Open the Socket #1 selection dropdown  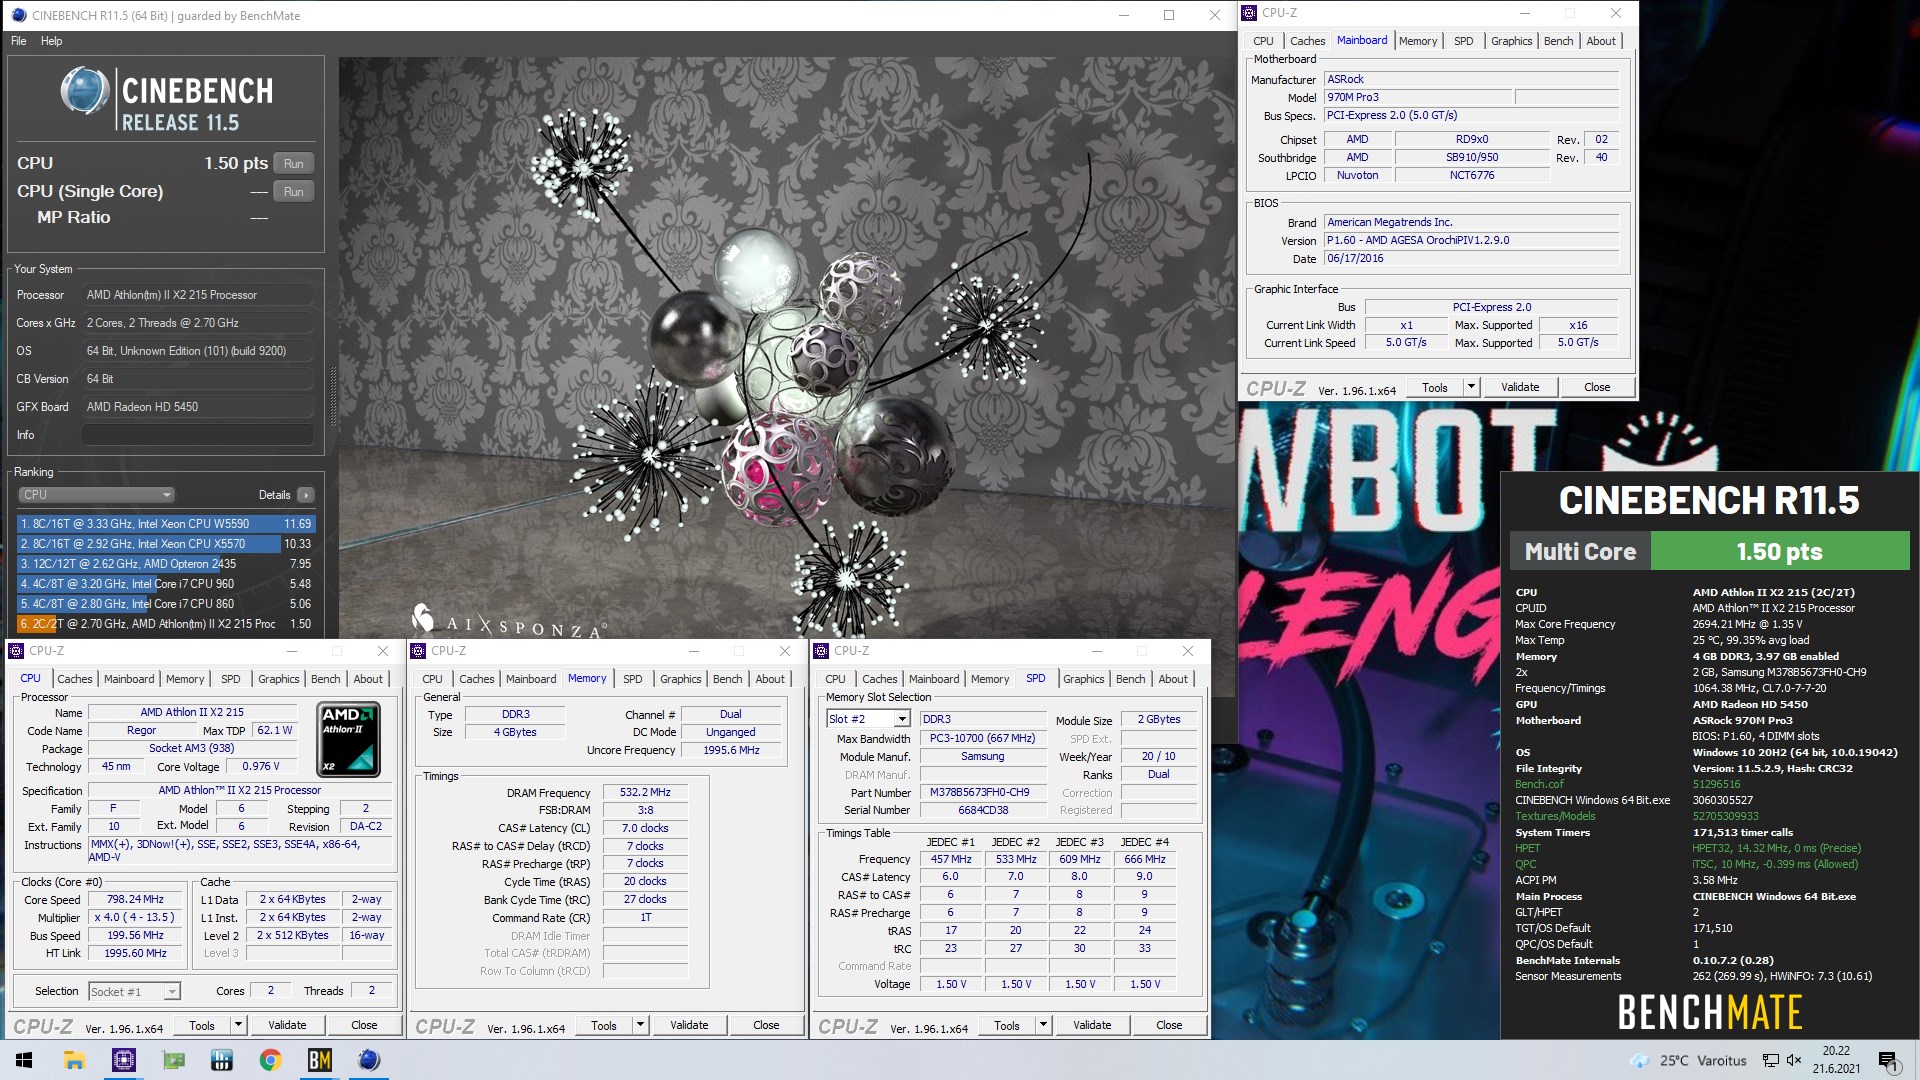(134, 991)
